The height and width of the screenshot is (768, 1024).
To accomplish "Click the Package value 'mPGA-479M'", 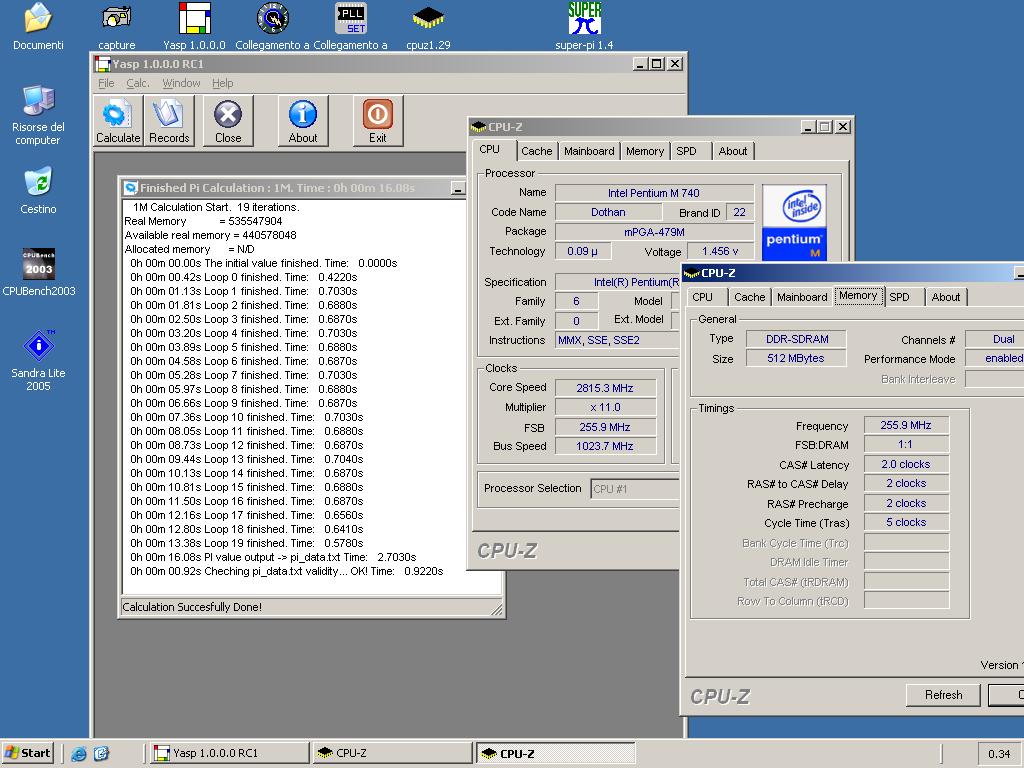I will click(654, 232).
